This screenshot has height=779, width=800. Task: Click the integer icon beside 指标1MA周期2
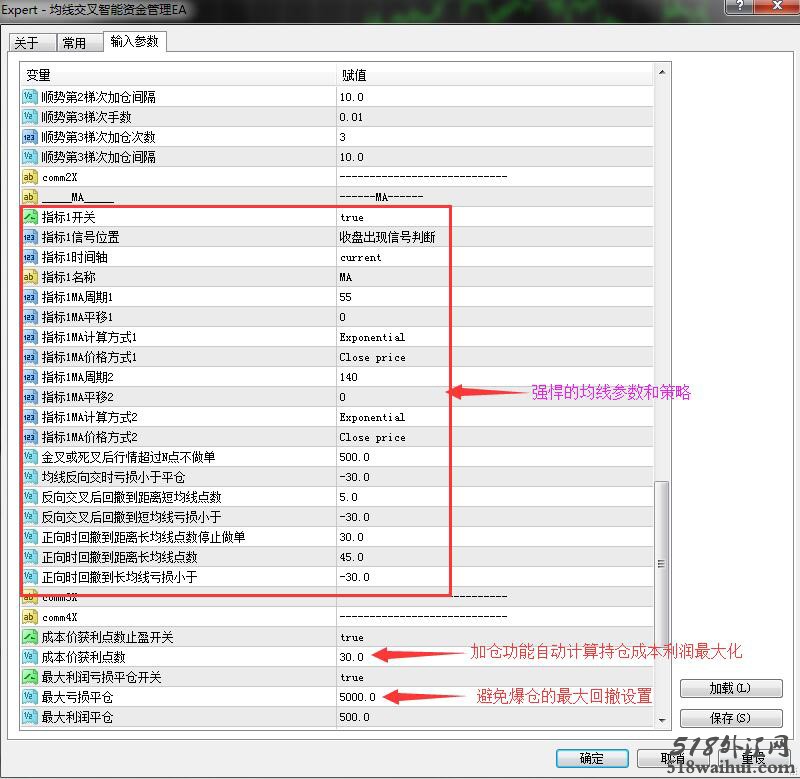(x=30, y=377)
